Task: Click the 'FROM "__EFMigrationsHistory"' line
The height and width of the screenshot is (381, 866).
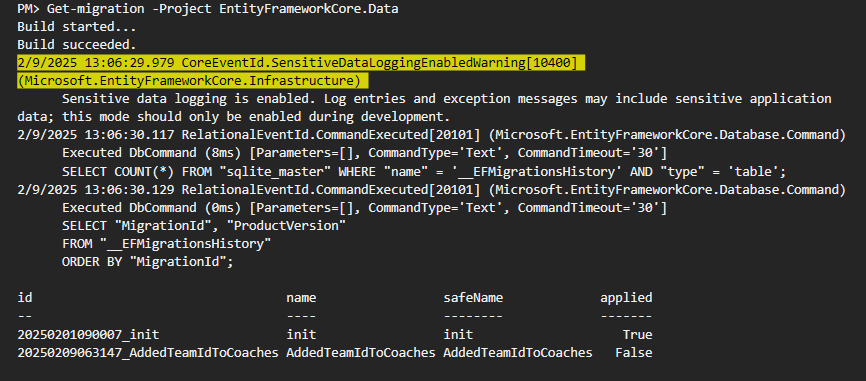Action: tap(166, 244)
